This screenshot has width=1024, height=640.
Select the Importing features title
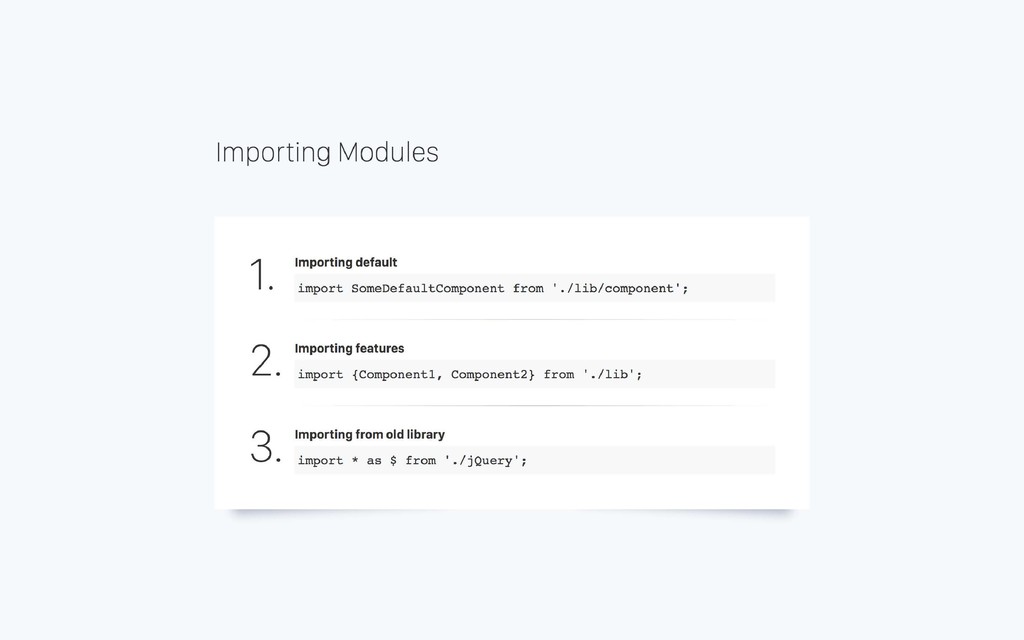pyautogui.click(x=349, y=349)
